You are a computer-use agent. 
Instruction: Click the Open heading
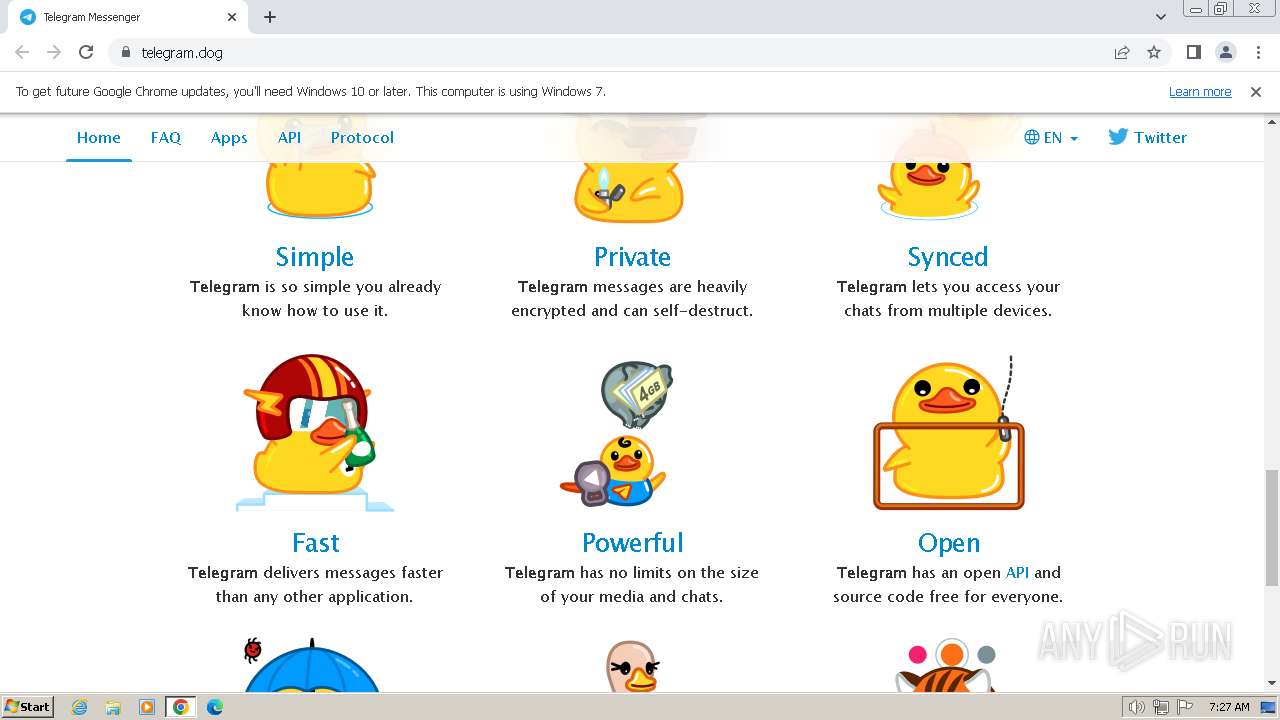pyautogui.click(x=949, y=543)
